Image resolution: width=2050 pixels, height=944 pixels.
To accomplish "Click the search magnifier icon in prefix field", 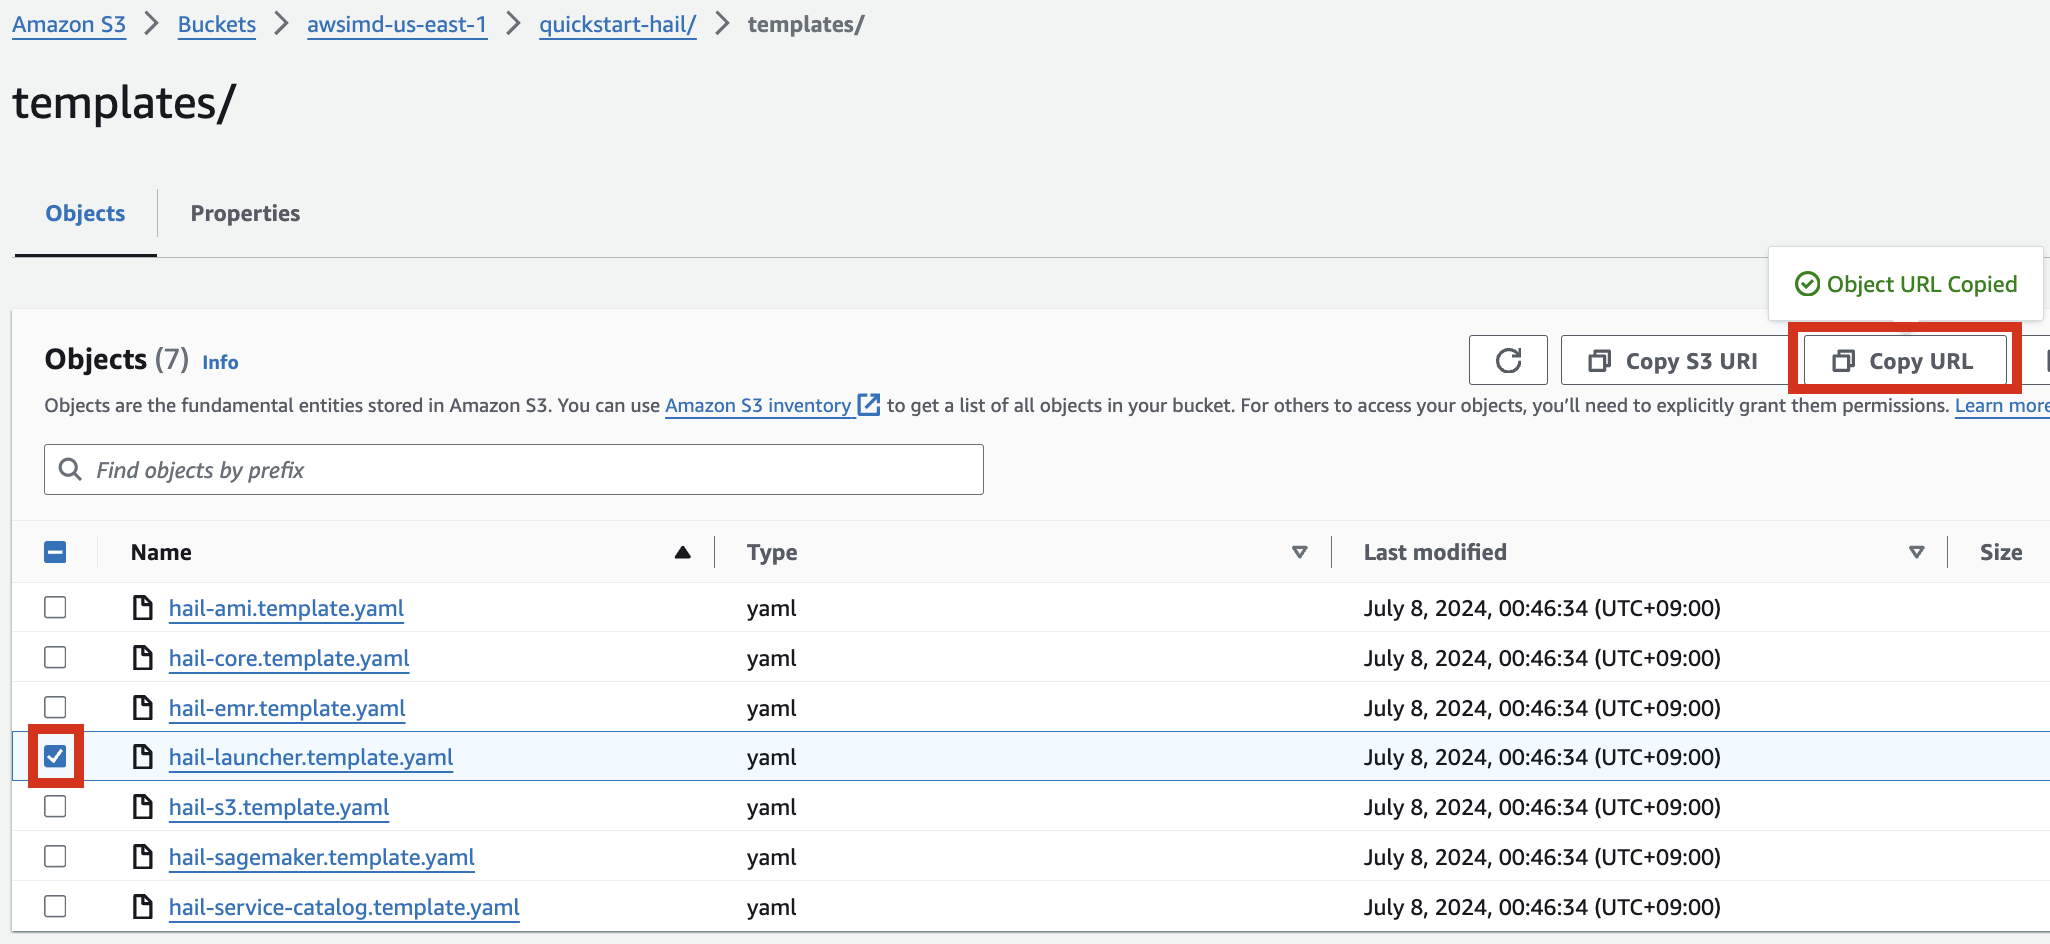I will pyautogui.click(x=70, y=469).
